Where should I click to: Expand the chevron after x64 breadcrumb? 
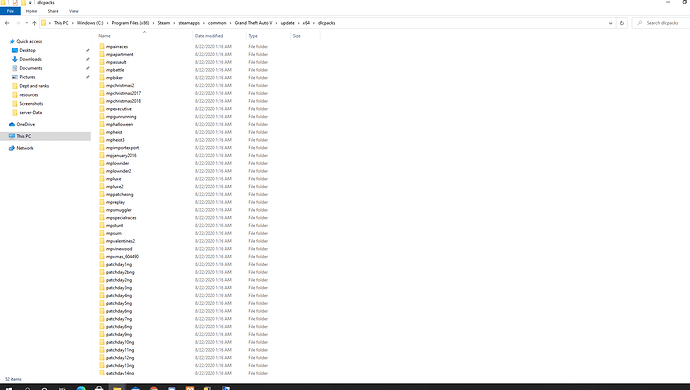314,23
